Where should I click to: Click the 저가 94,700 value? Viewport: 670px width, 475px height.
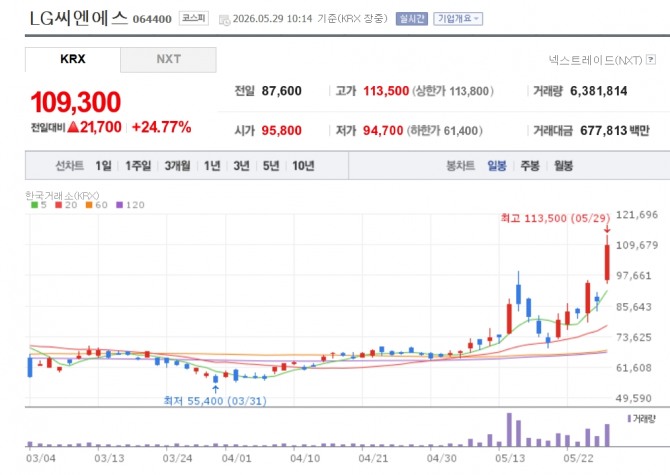(x=383, y=130)
